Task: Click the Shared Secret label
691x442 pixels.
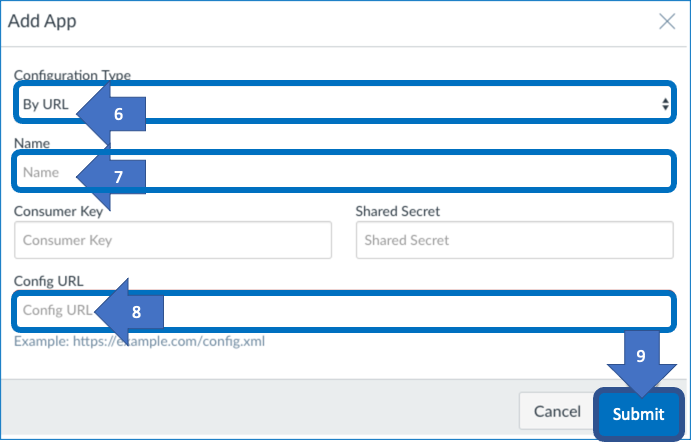Action: click(x=398, y=212)
